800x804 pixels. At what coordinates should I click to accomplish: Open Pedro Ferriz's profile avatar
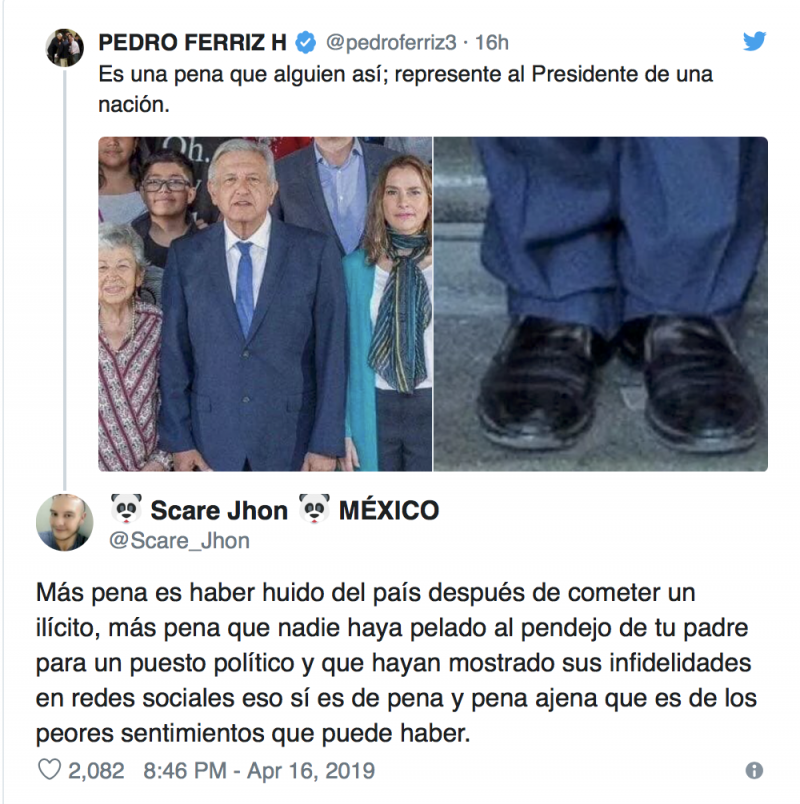(65, 48)
